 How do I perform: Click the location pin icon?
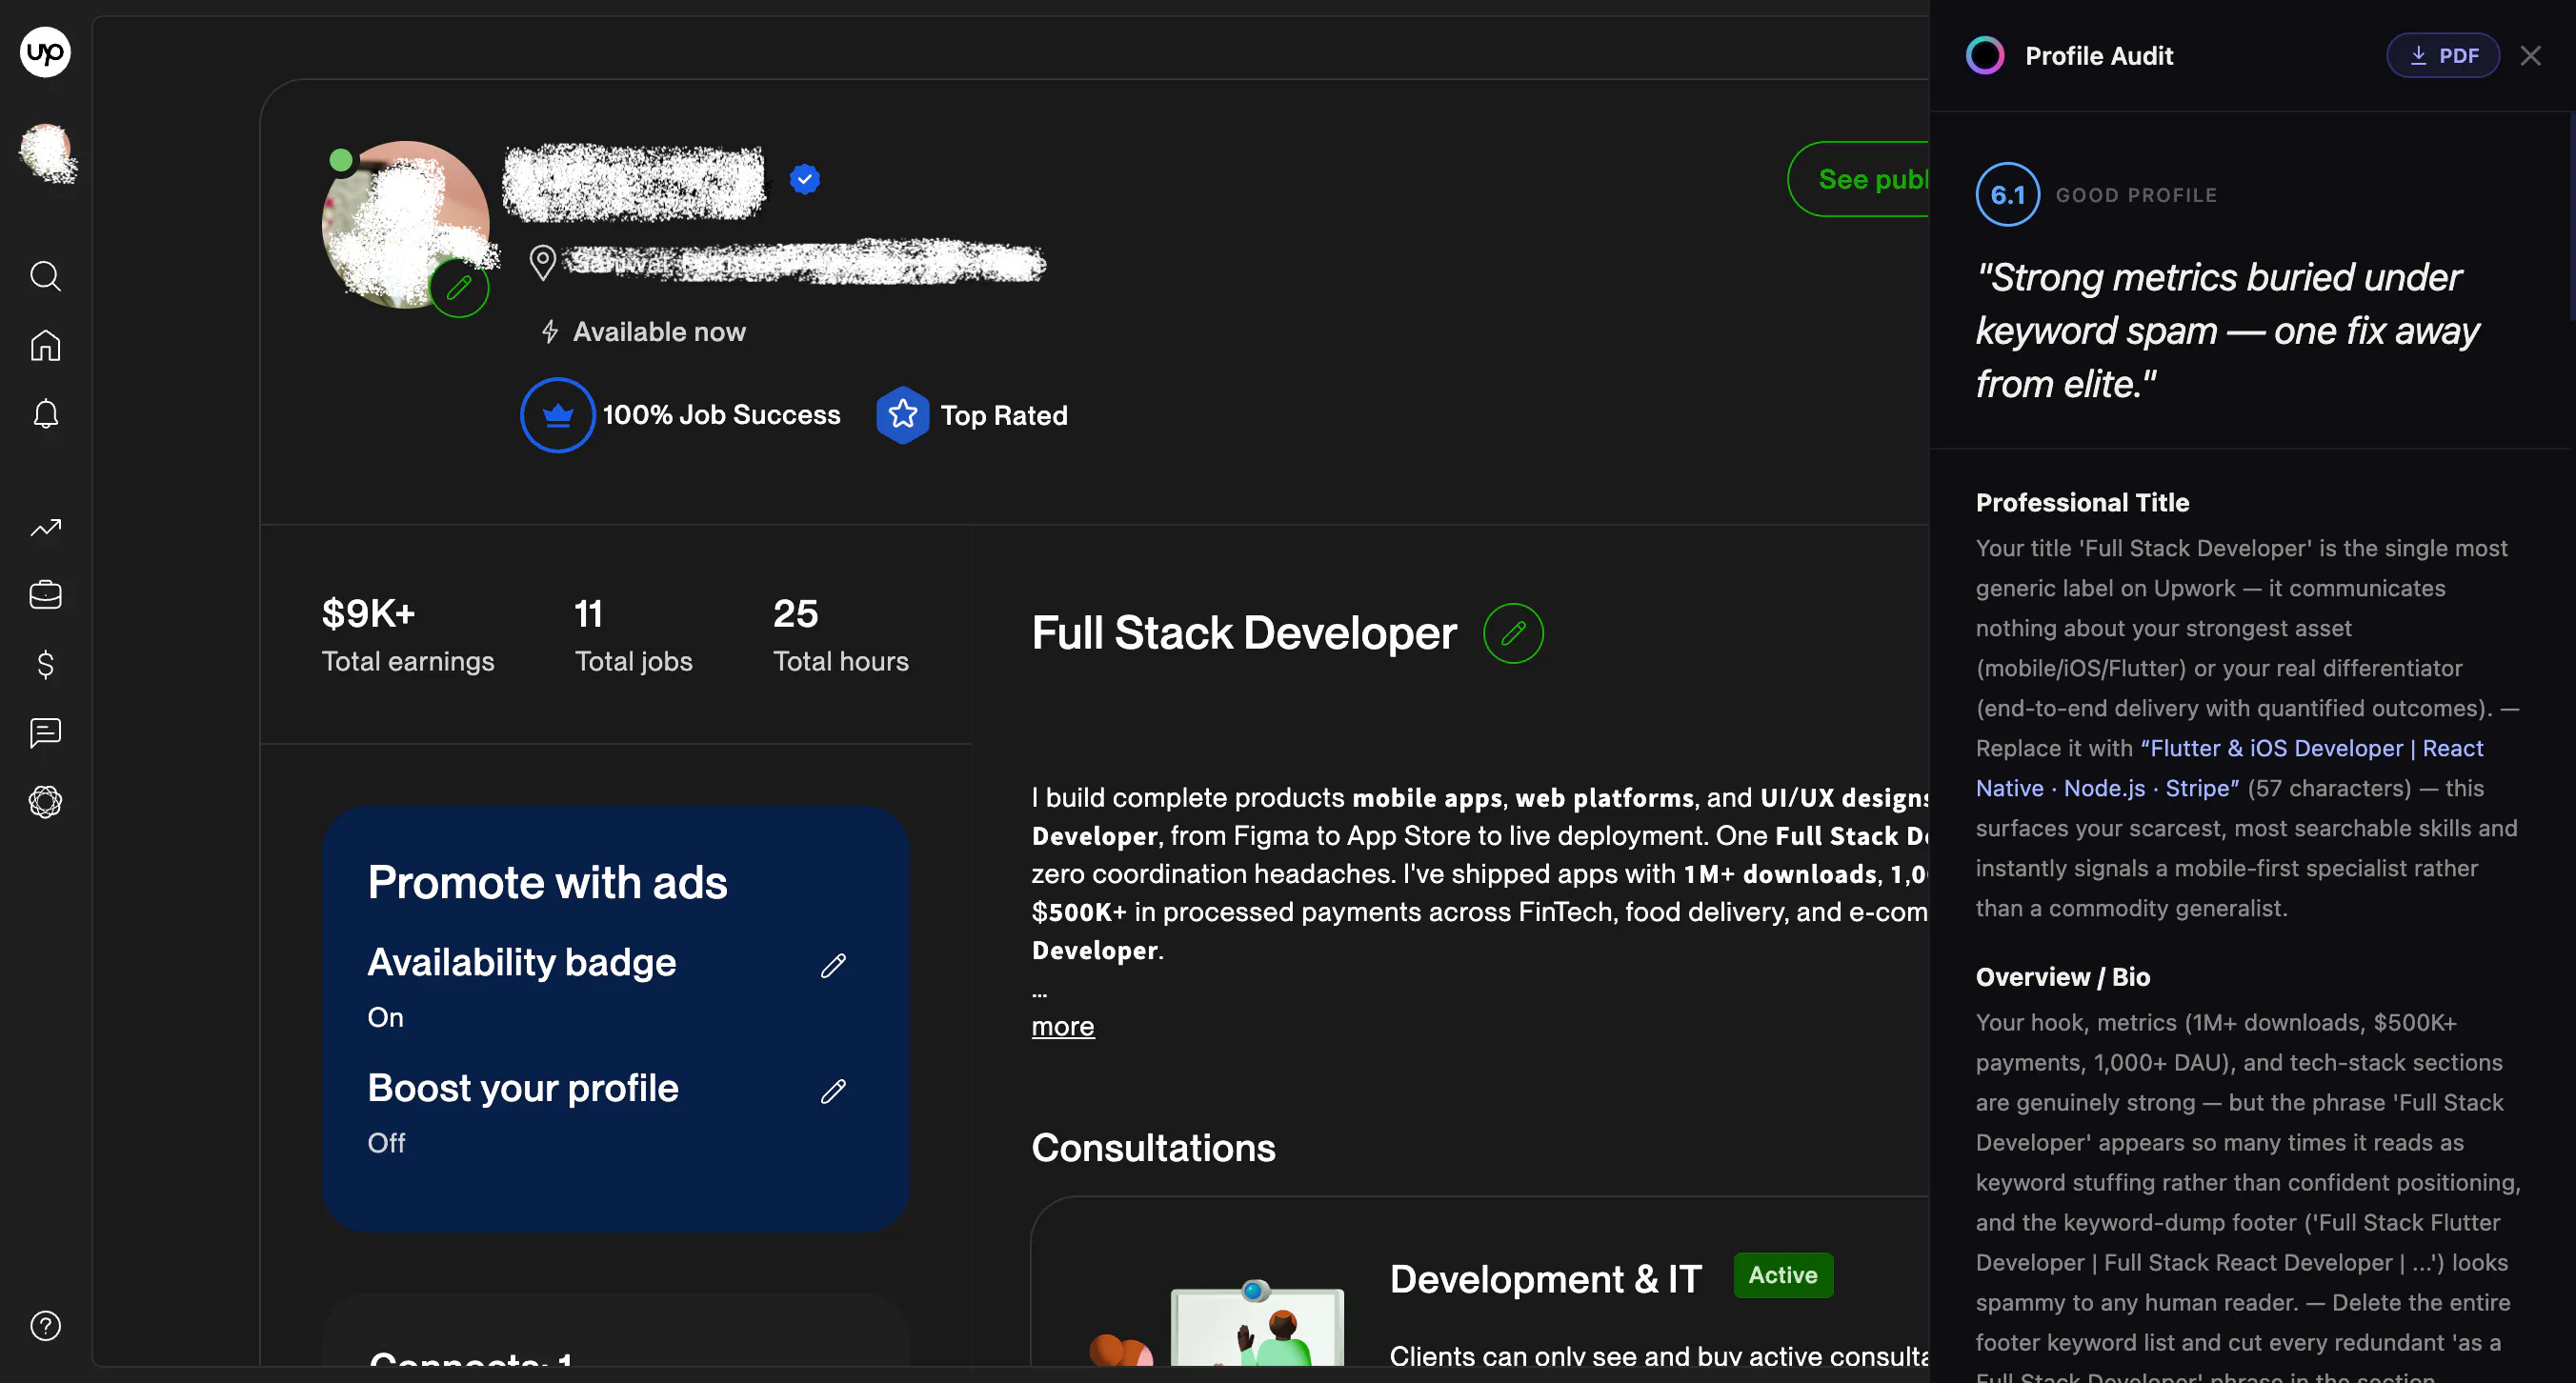542,263
